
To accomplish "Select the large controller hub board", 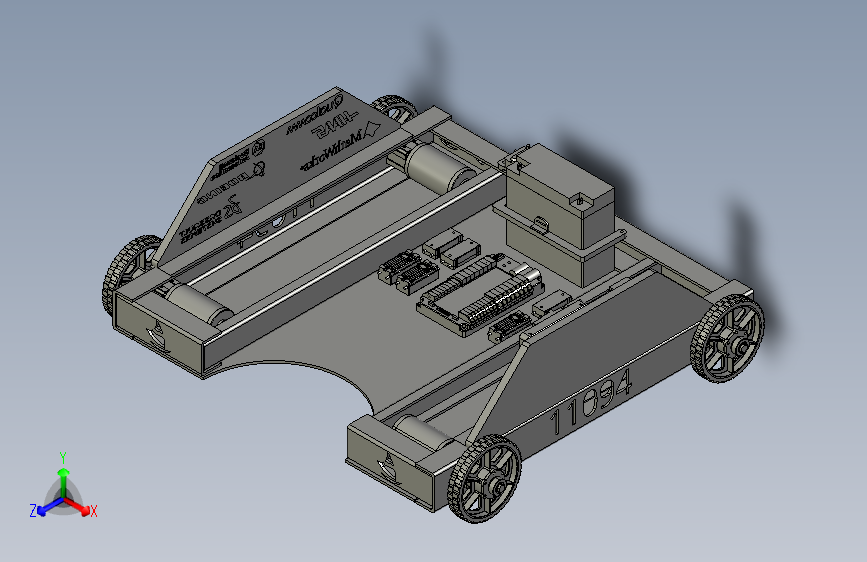I will pyautogui.click(x=480, y=295).
